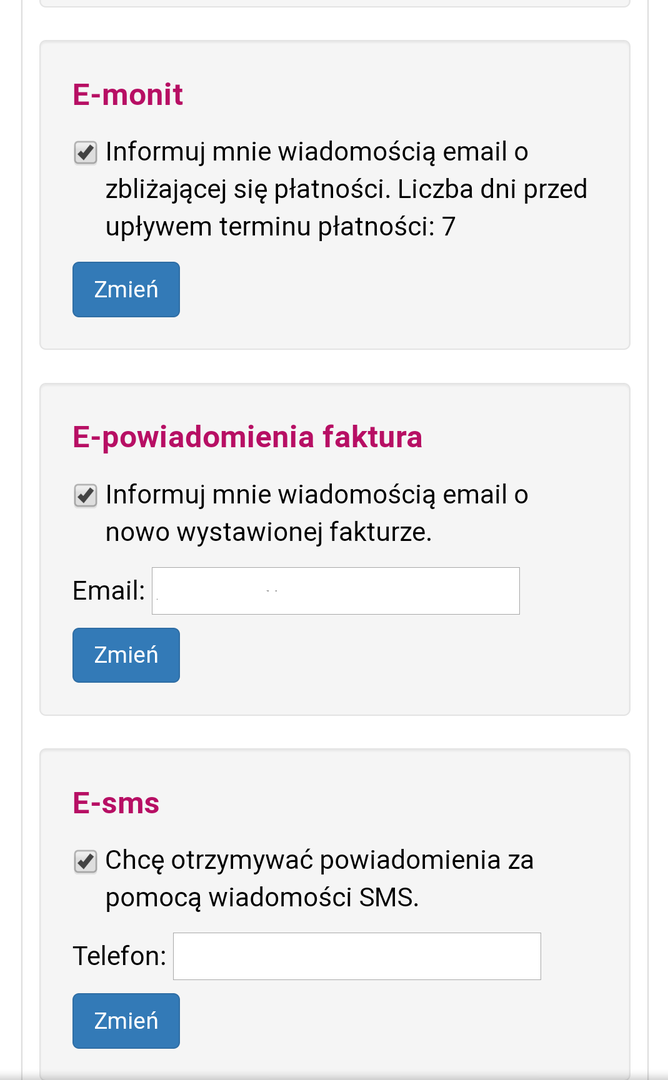Click the 'pomocą wiadomości SMS' label text
Screen dimensions: 668x1080
click(x=262, y=898)
